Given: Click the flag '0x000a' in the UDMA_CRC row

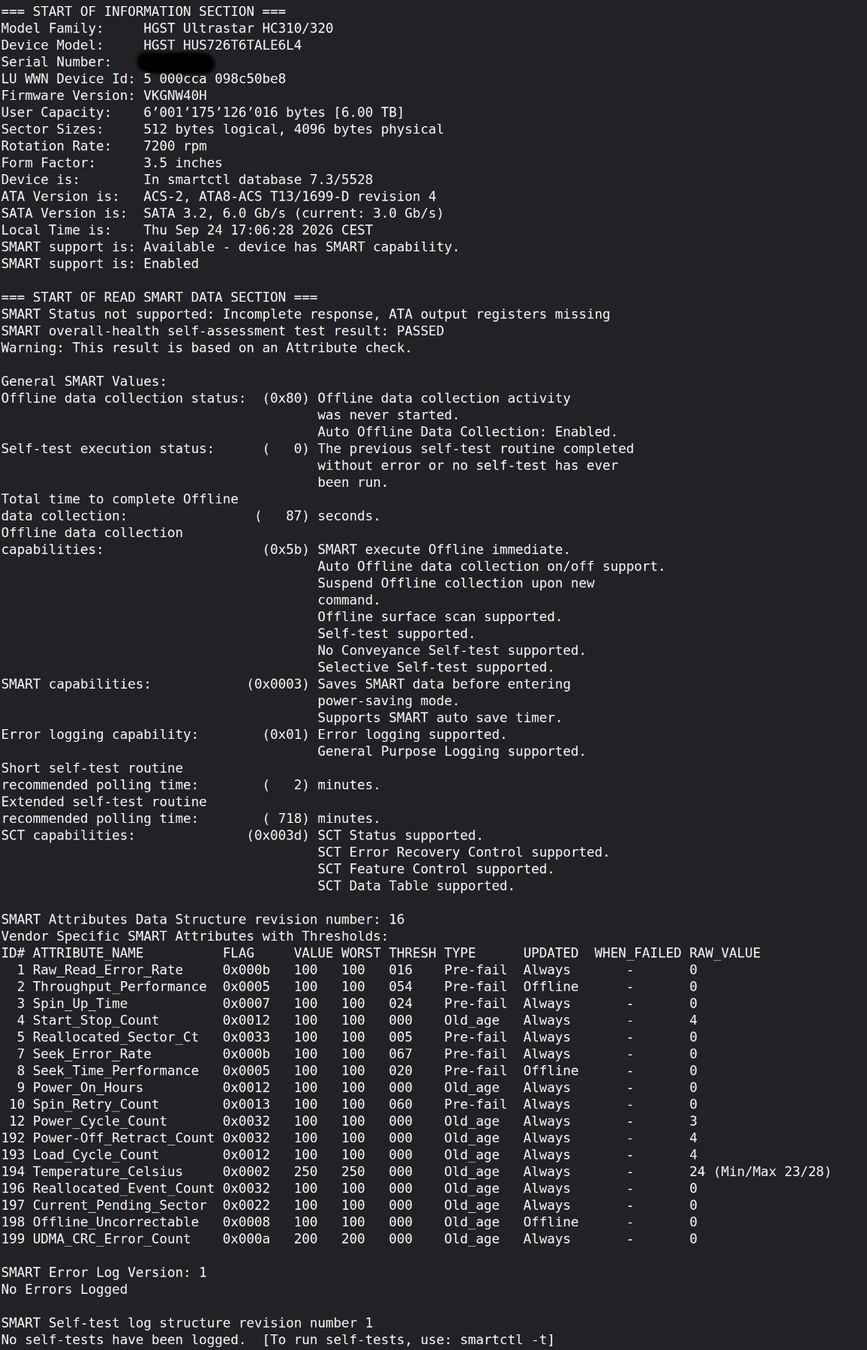Looking at the screenshot, I should 246,1238.
